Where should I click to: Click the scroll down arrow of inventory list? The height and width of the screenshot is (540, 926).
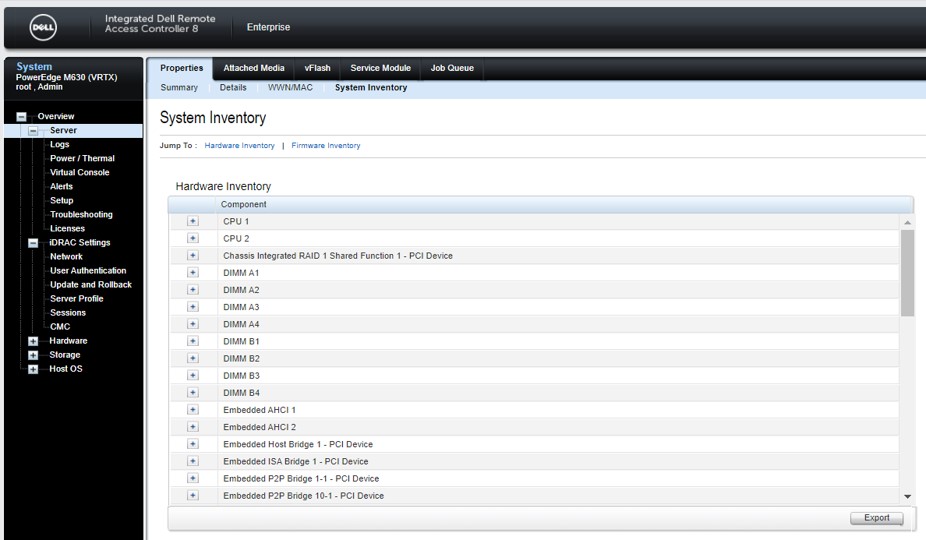pos(907,496)
